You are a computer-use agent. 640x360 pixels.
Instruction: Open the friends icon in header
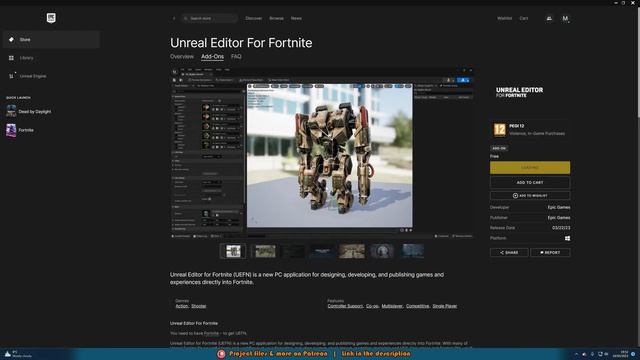(x=549, y=18)
